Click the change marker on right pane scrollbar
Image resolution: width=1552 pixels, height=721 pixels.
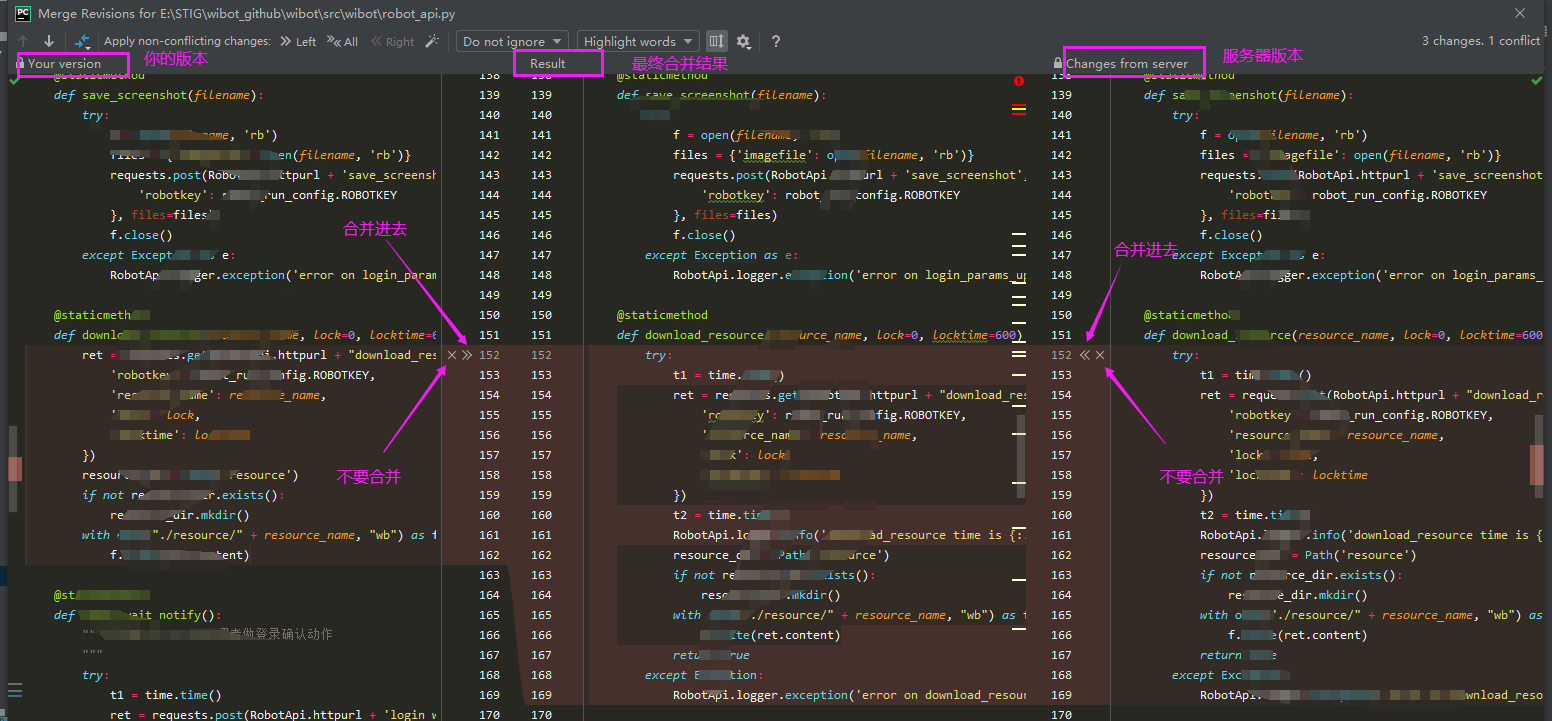pyautogui.click(x=1537, y=464)
